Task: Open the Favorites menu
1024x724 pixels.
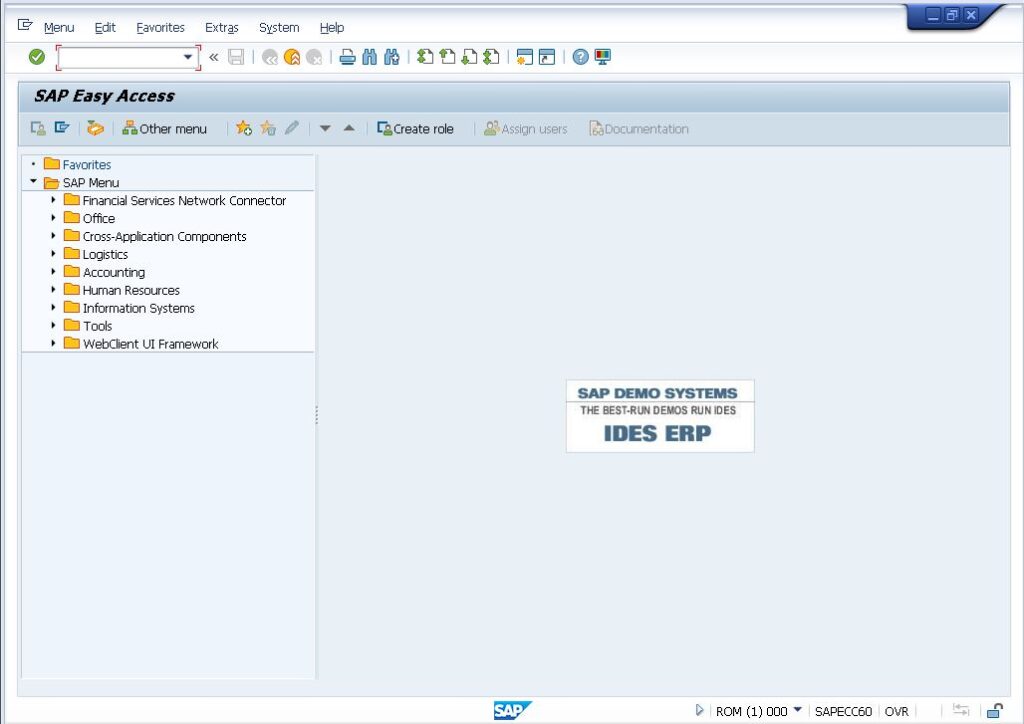Action: click(160, 27)
